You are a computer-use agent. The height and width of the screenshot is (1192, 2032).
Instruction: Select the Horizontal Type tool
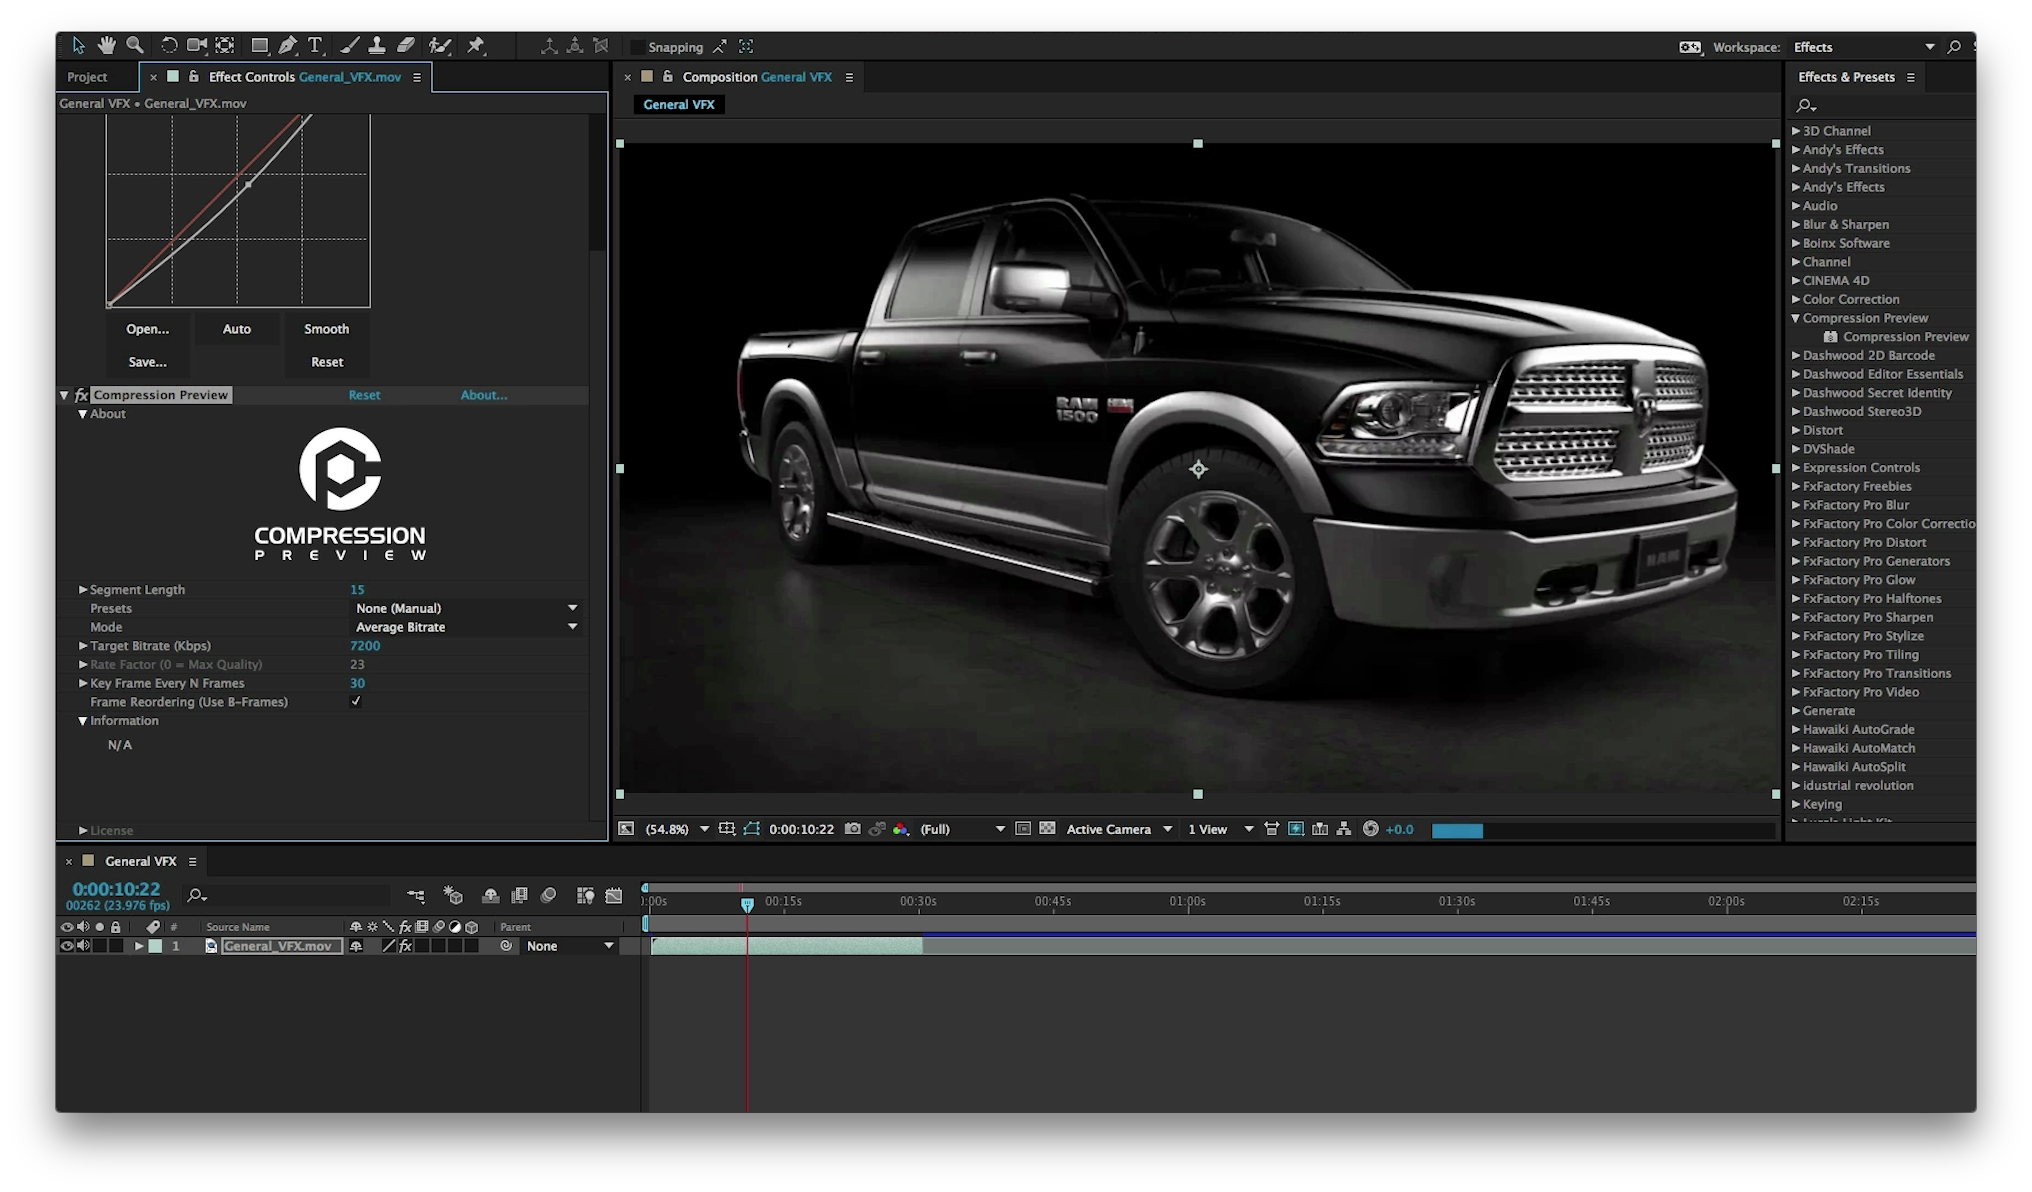(x=315, y=45)
